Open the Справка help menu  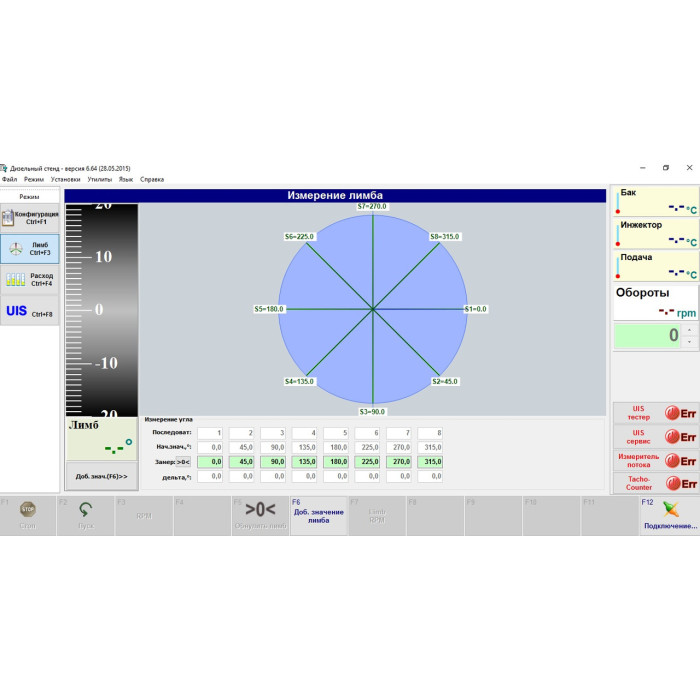coord(152,179)
